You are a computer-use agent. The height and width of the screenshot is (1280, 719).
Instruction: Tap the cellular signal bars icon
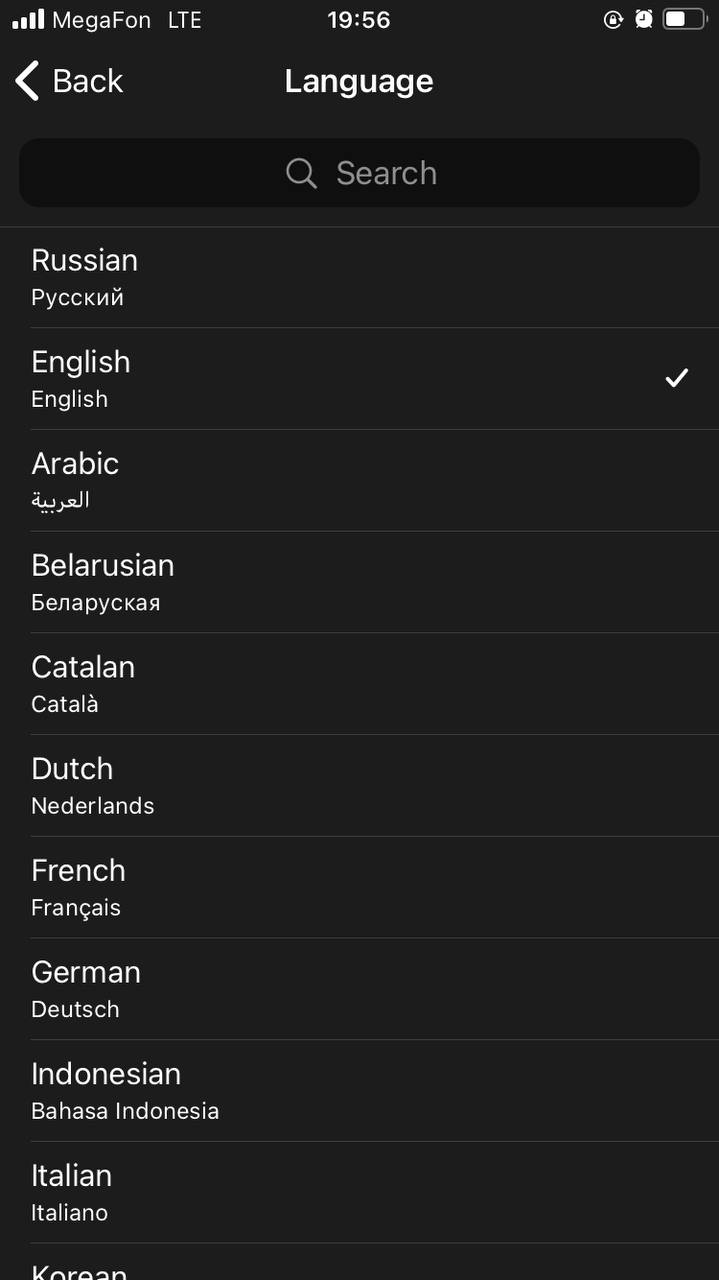(28, 19)
